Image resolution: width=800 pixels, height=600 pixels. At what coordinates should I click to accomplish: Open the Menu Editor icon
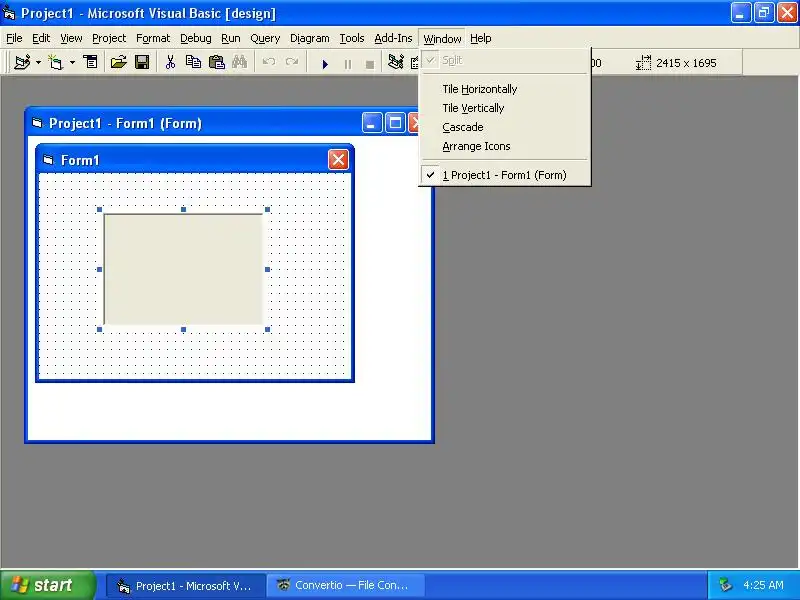[x=91, y=62]
